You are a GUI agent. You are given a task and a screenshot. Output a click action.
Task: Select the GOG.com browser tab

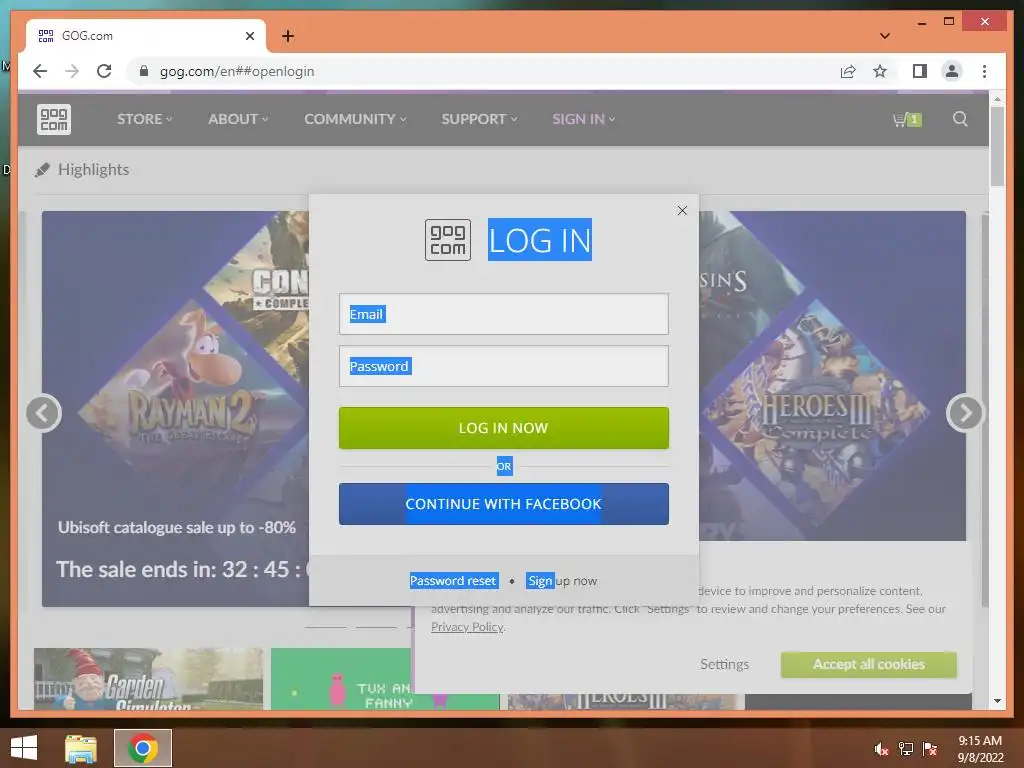pyautogui.click(x=146, y=36)
